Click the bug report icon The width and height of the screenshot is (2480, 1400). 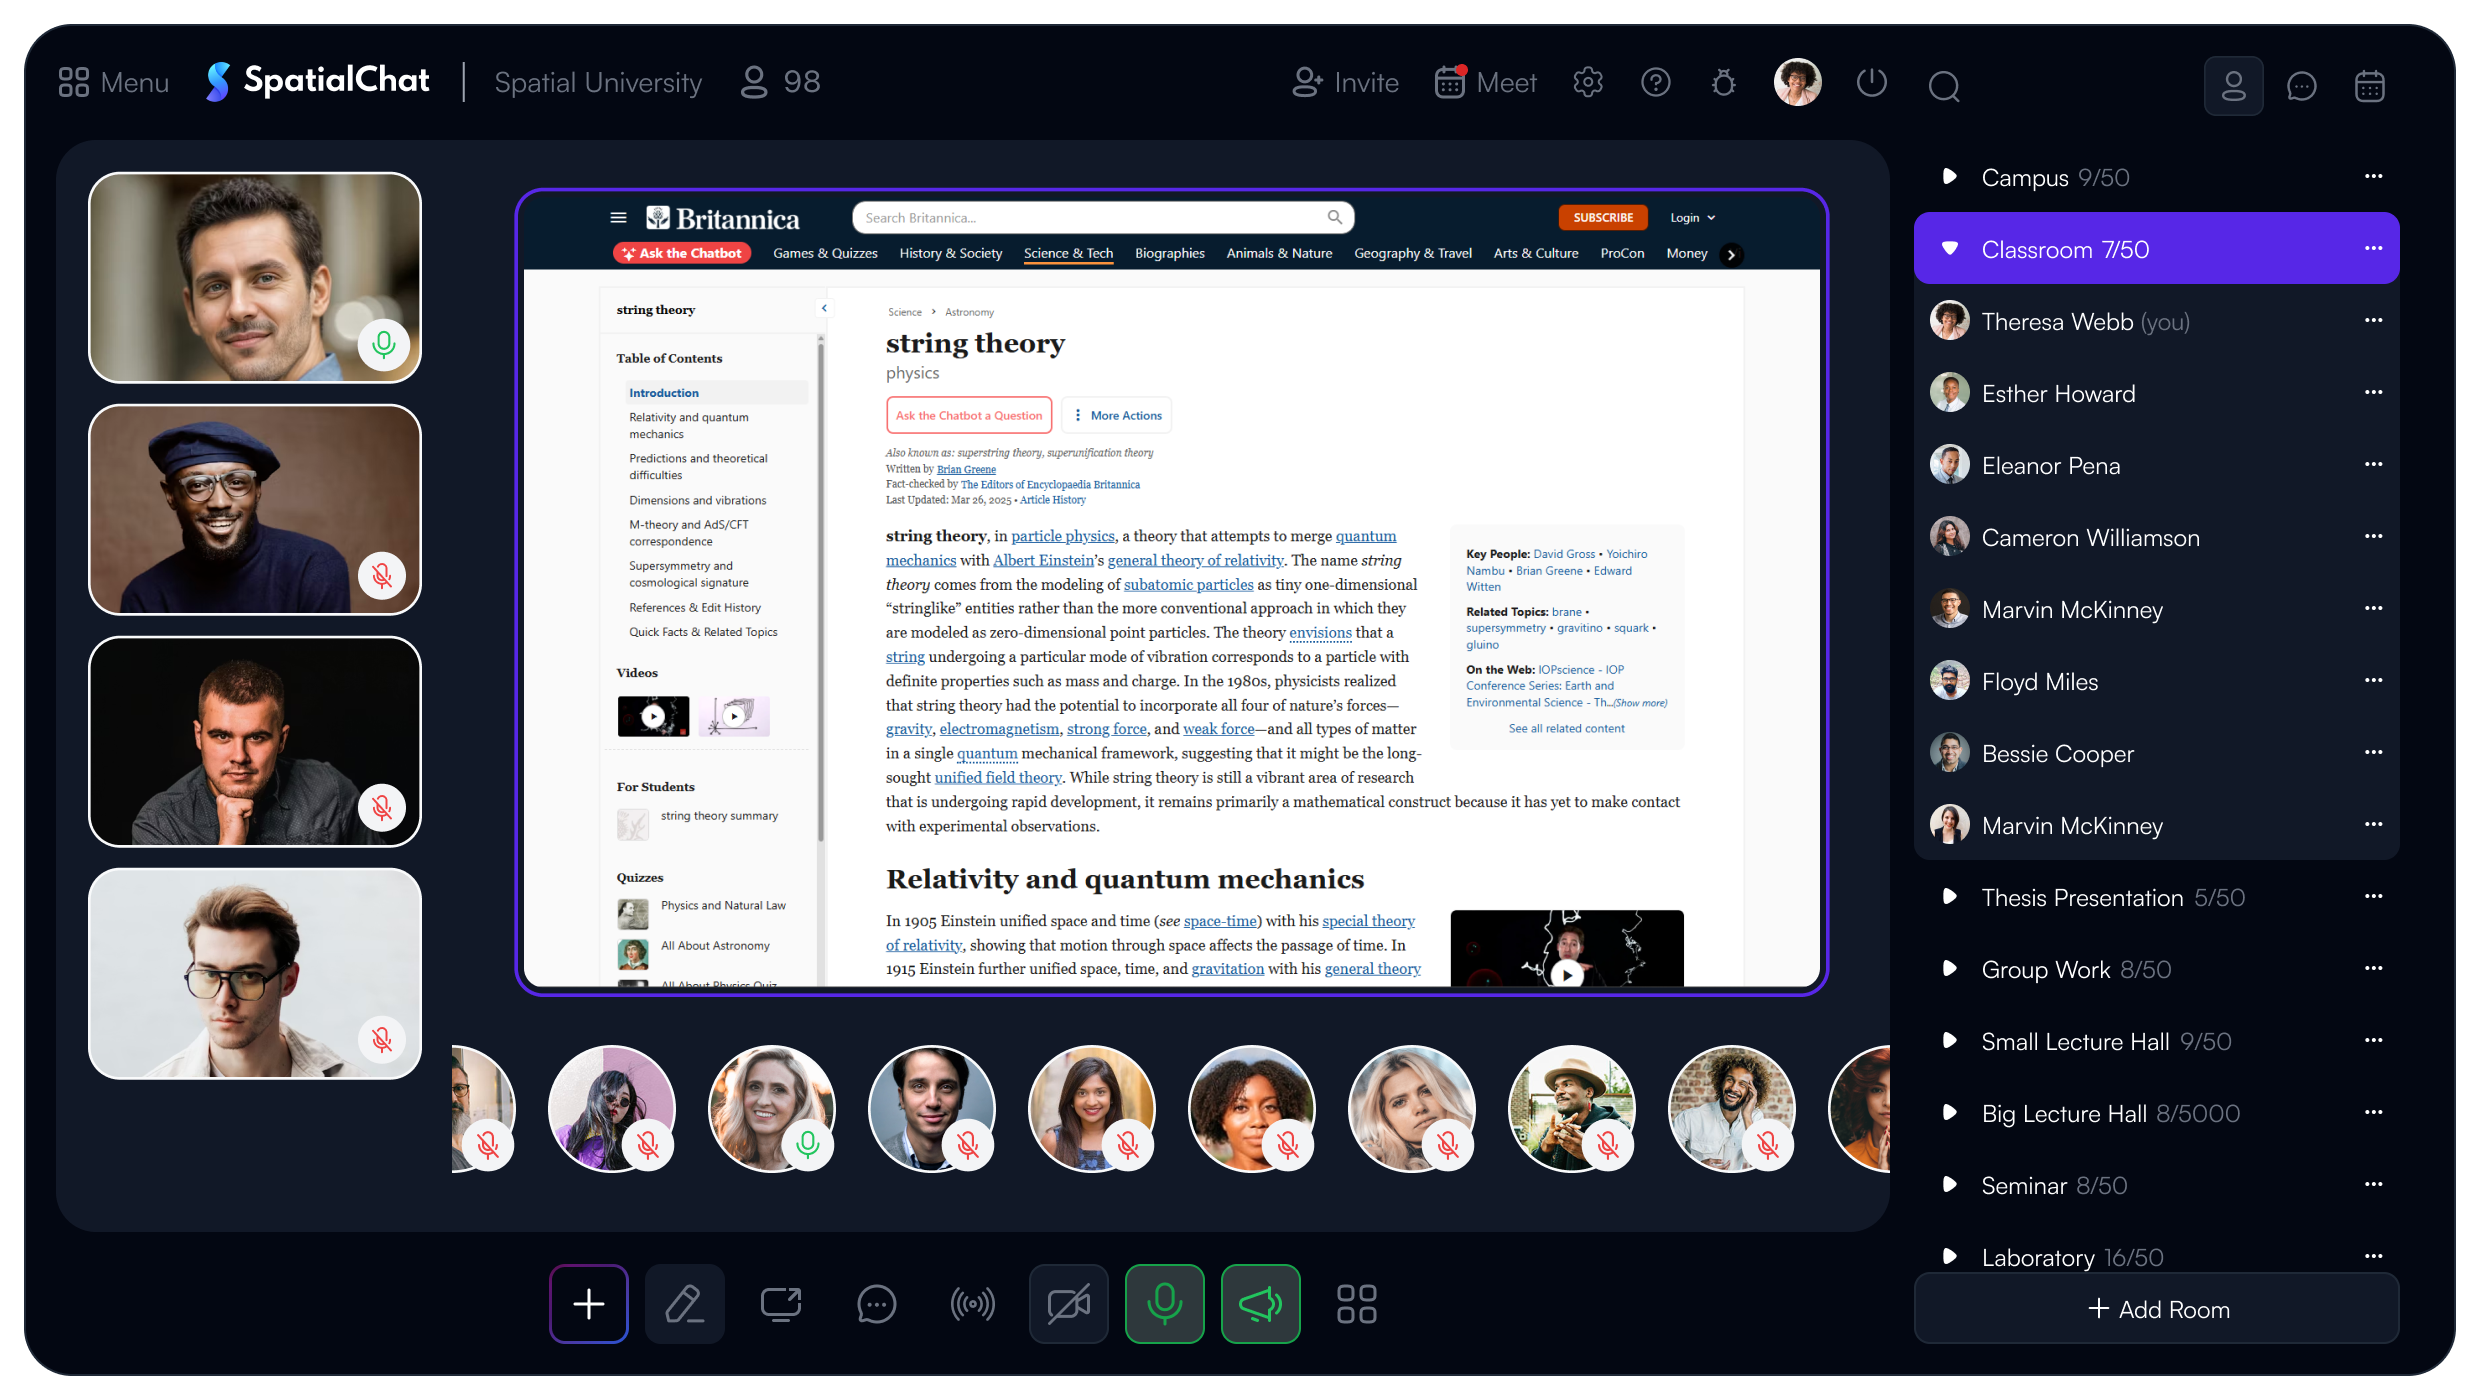coord(1724,82)
